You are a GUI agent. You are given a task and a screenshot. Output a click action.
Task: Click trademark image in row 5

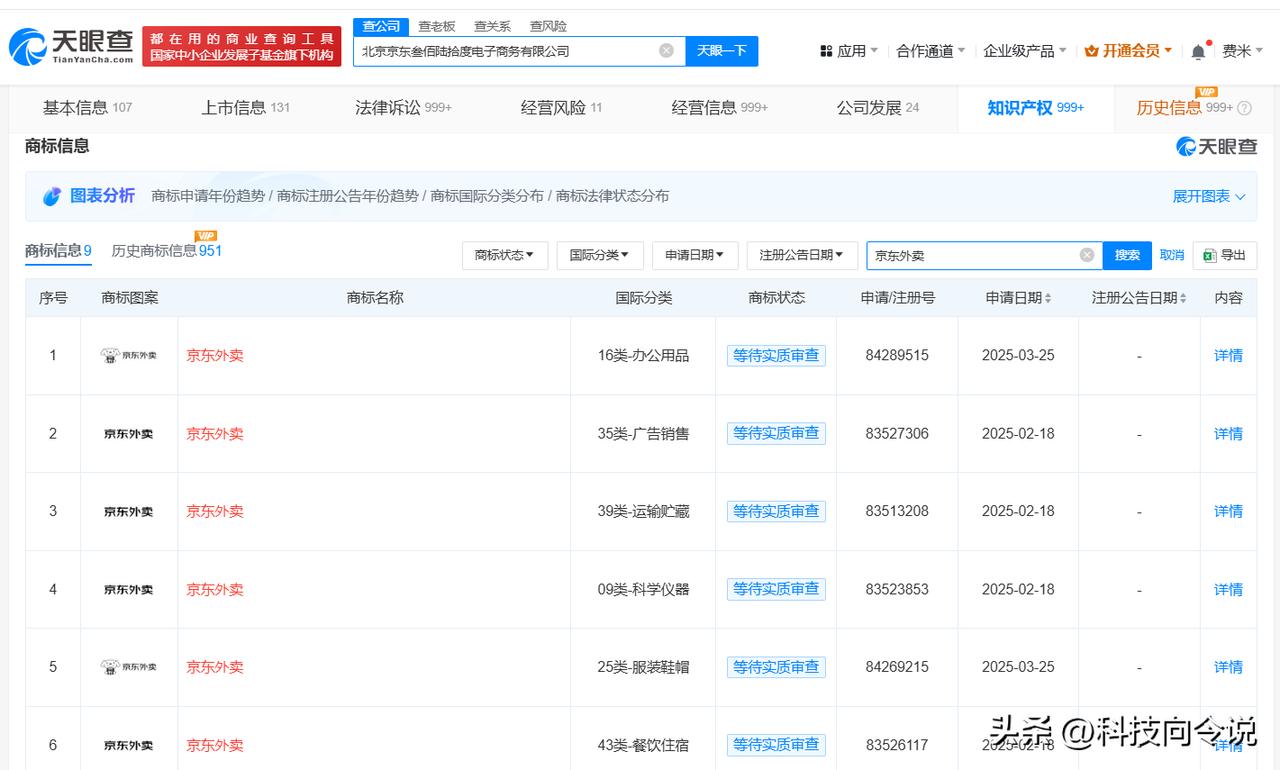click(x=129, y=667)
